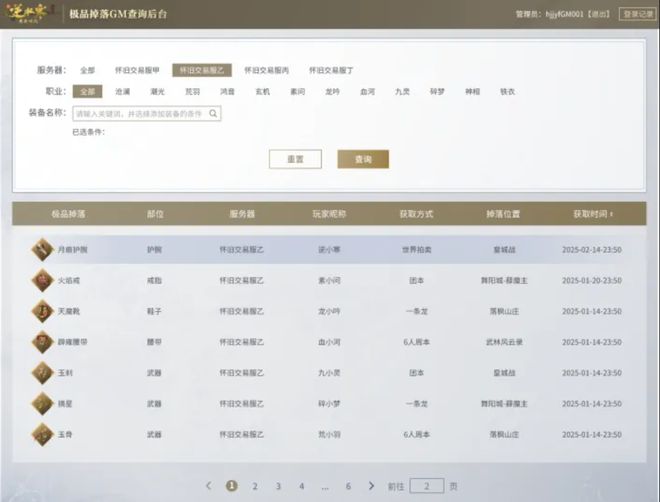Filter by profession 血河
Viewport: 660px width, 502px height.
click(x=367, y=91)
